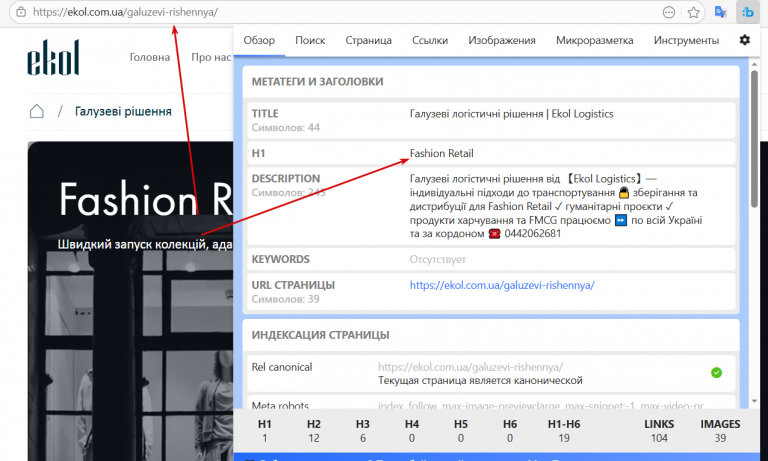
Task: Click the browser address bar URL
Action: [125, 12]
